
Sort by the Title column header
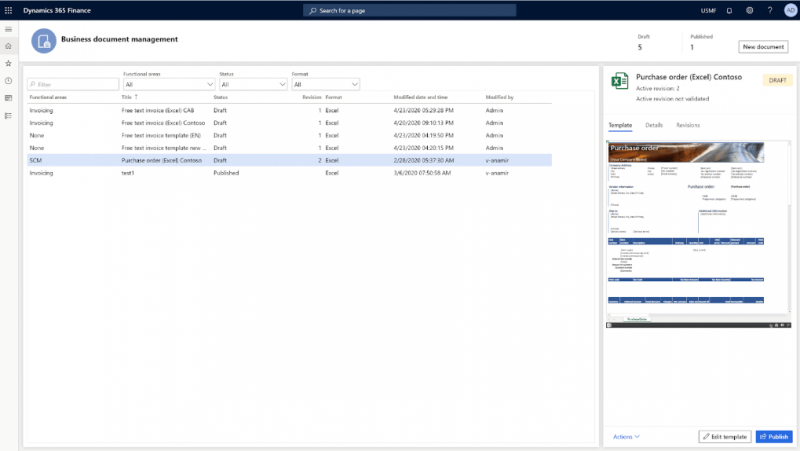[127, 97]
